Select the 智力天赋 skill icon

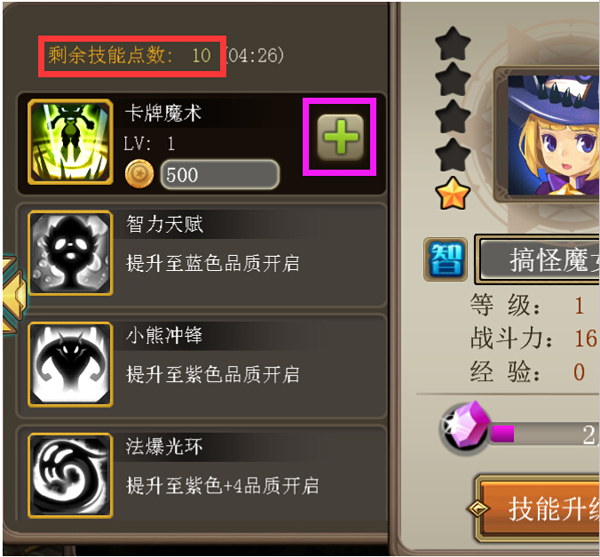pyautogui.click(x=70, y=253)
